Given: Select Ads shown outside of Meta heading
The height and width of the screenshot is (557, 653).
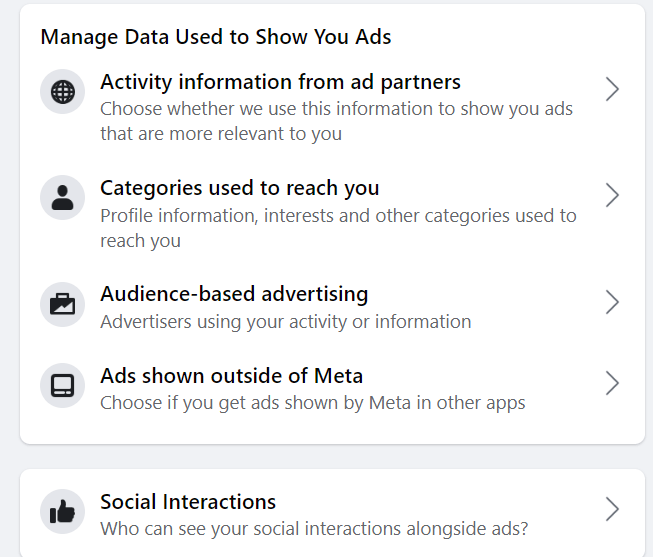Looking at the screenshot, I should 231,376.
